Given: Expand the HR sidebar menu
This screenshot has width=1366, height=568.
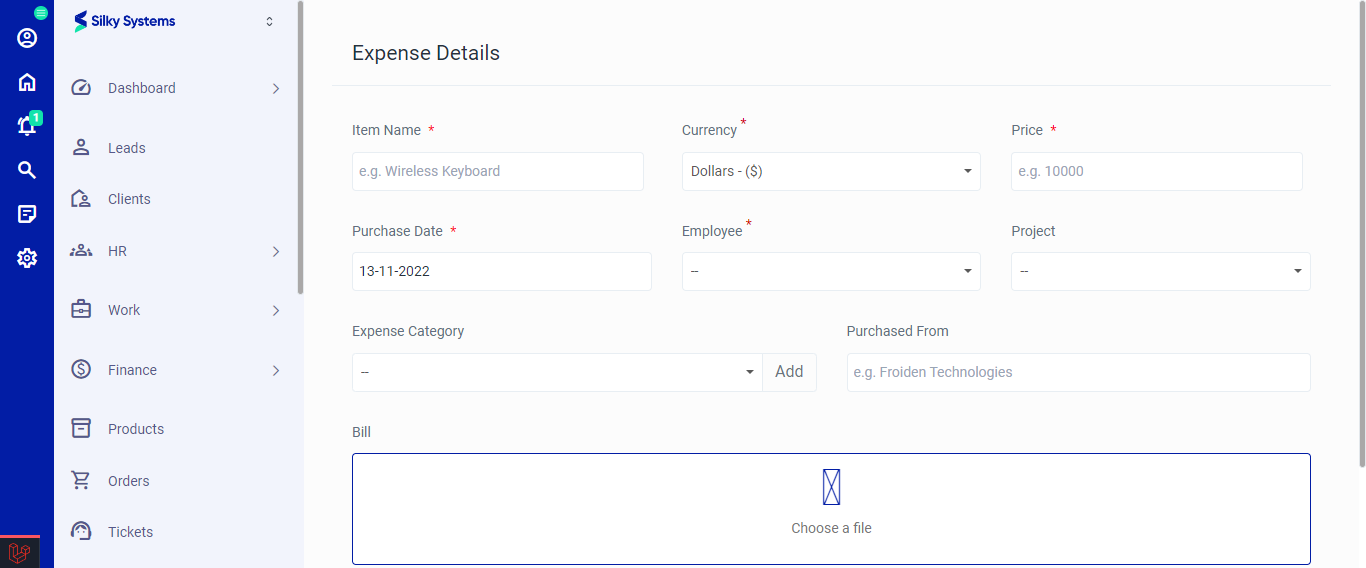Looking at the screenshot, I should tap(175, 251).
